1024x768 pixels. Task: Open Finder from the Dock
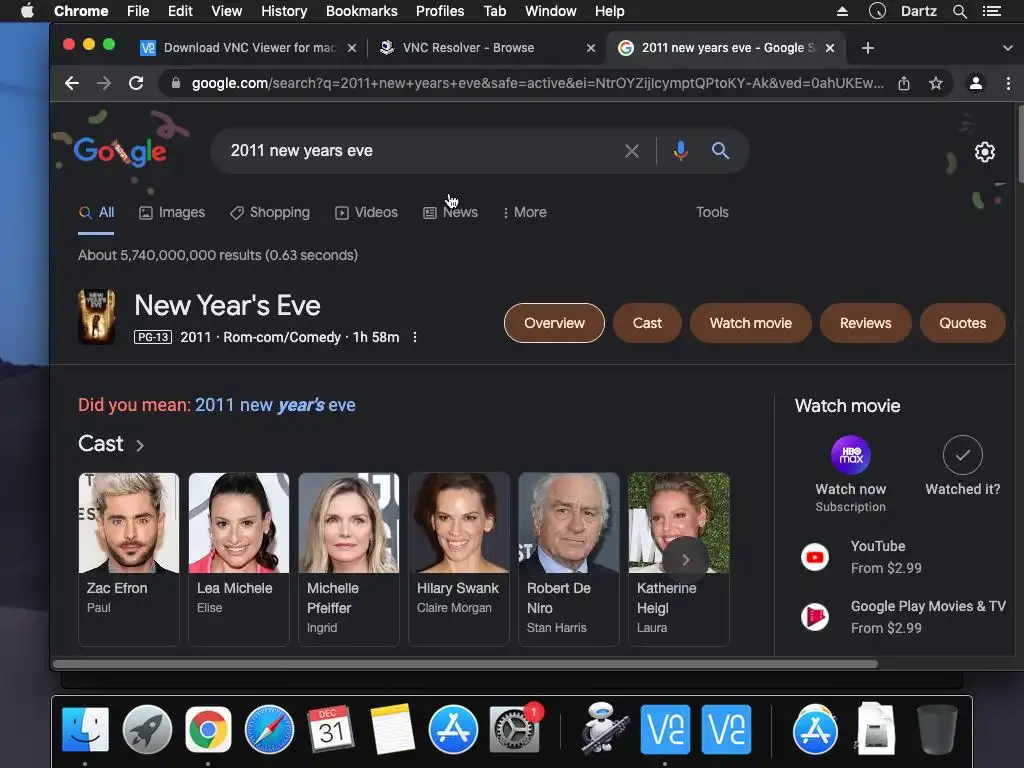pyautogui.click(x=86, y=729)
